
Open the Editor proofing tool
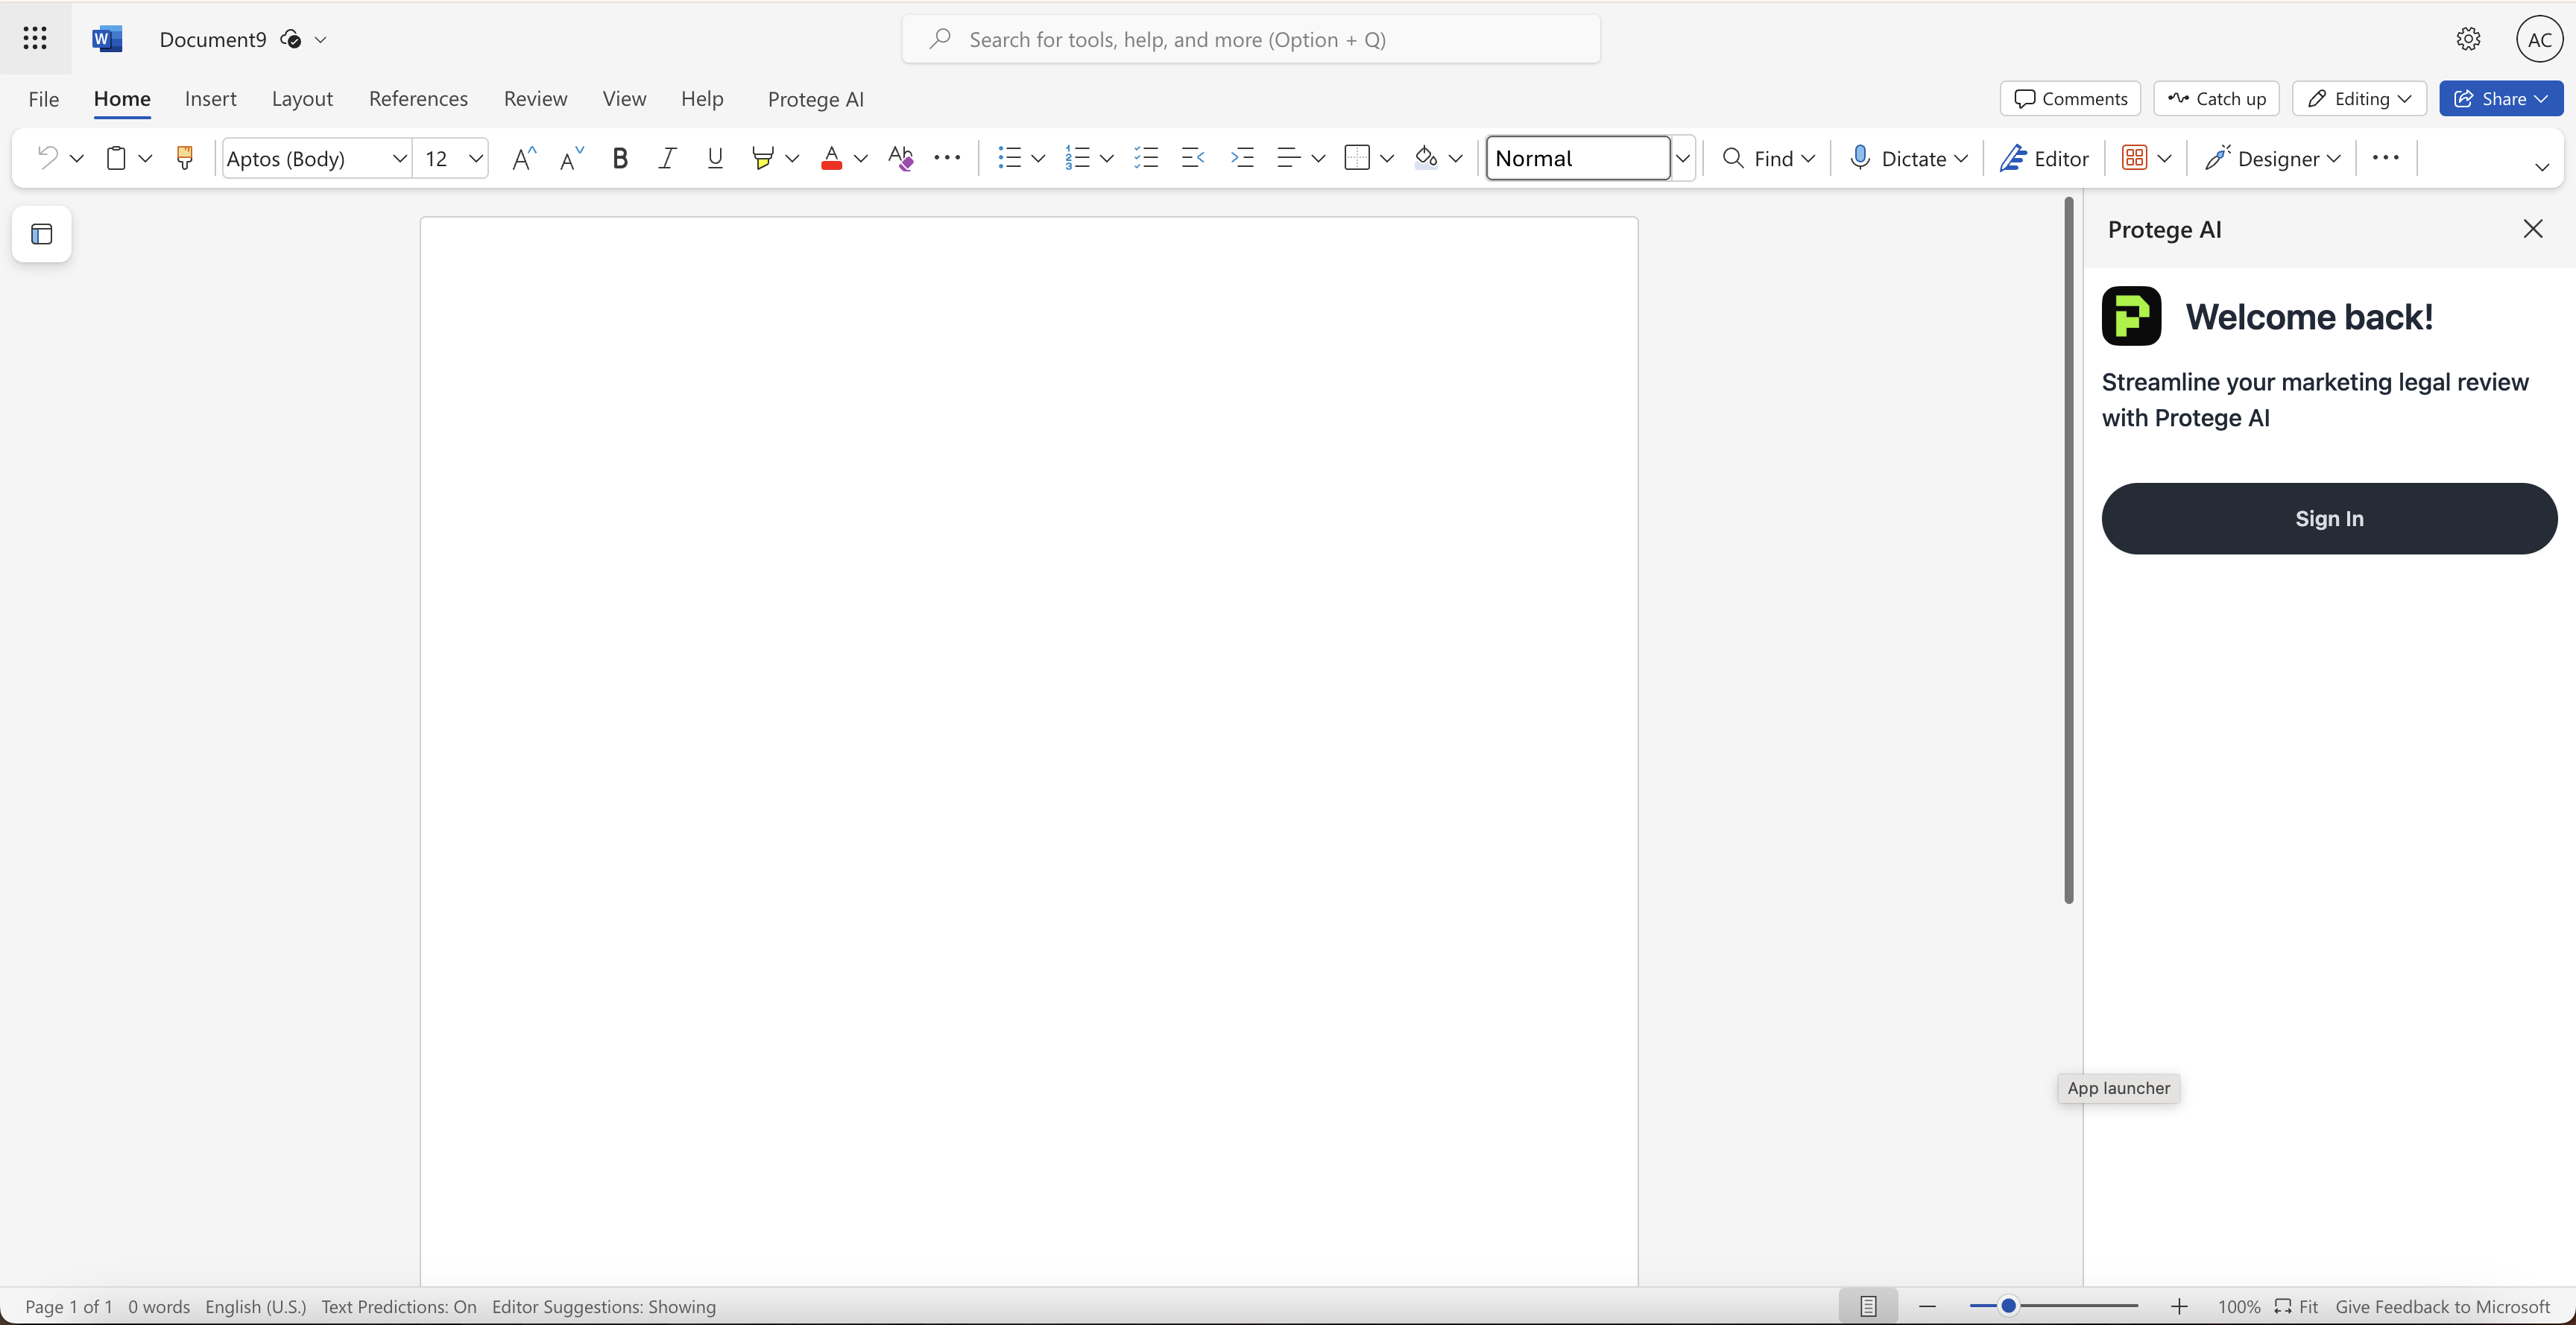point(2044,158)
